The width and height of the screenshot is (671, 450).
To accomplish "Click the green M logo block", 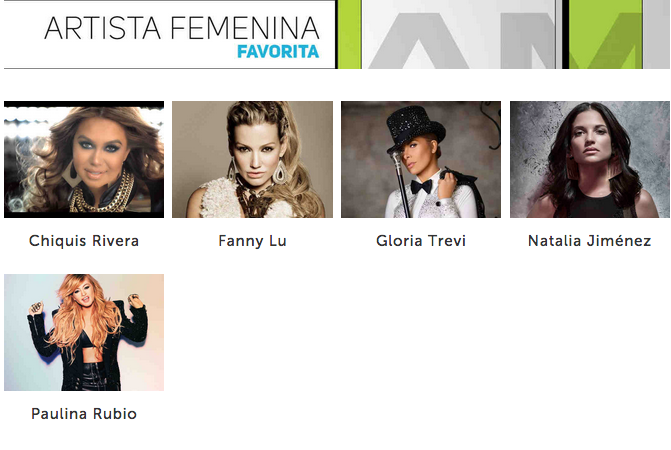I will [x=606, y=34].
